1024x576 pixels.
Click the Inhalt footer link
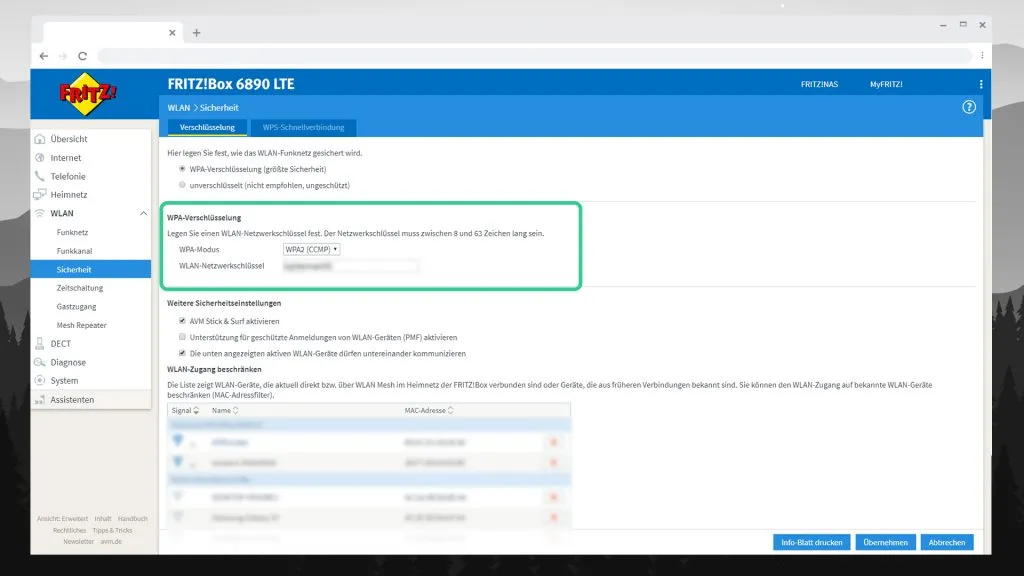point(103,519)
